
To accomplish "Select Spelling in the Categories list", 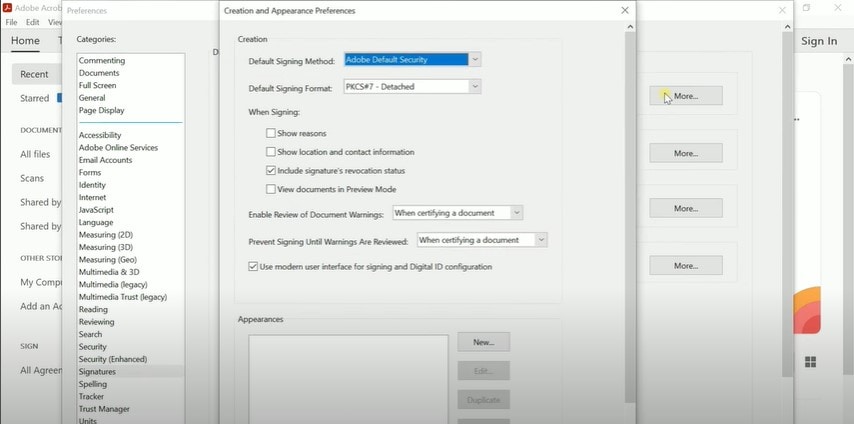I will (93, 384).
